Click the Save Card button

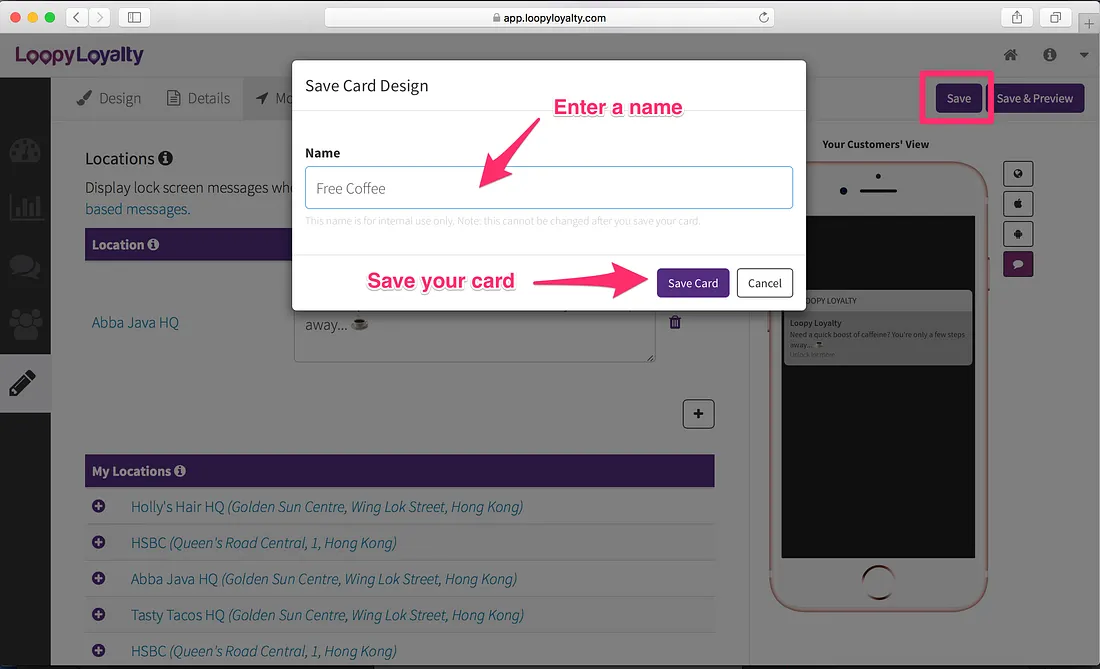click(692, 283)
